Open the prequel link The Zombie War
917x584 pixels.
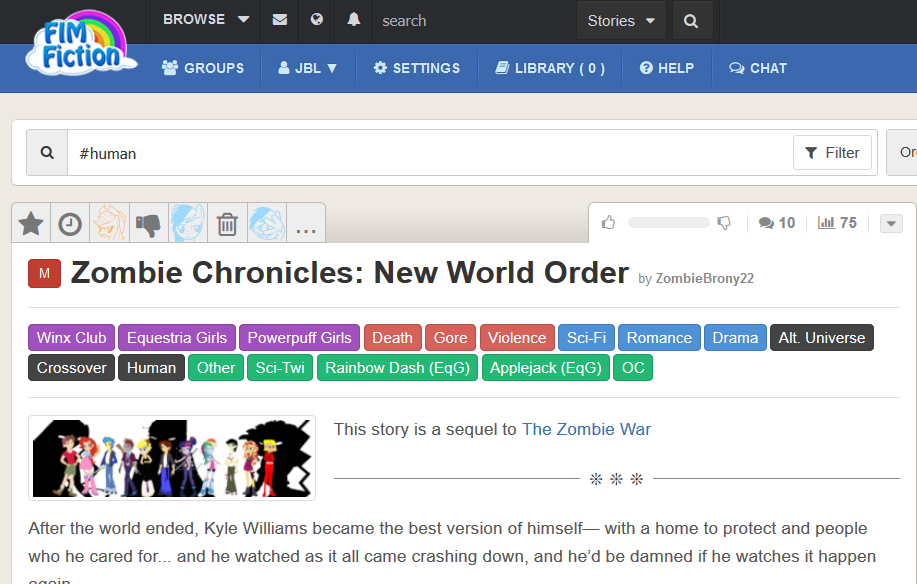click(x=586, y=429)
